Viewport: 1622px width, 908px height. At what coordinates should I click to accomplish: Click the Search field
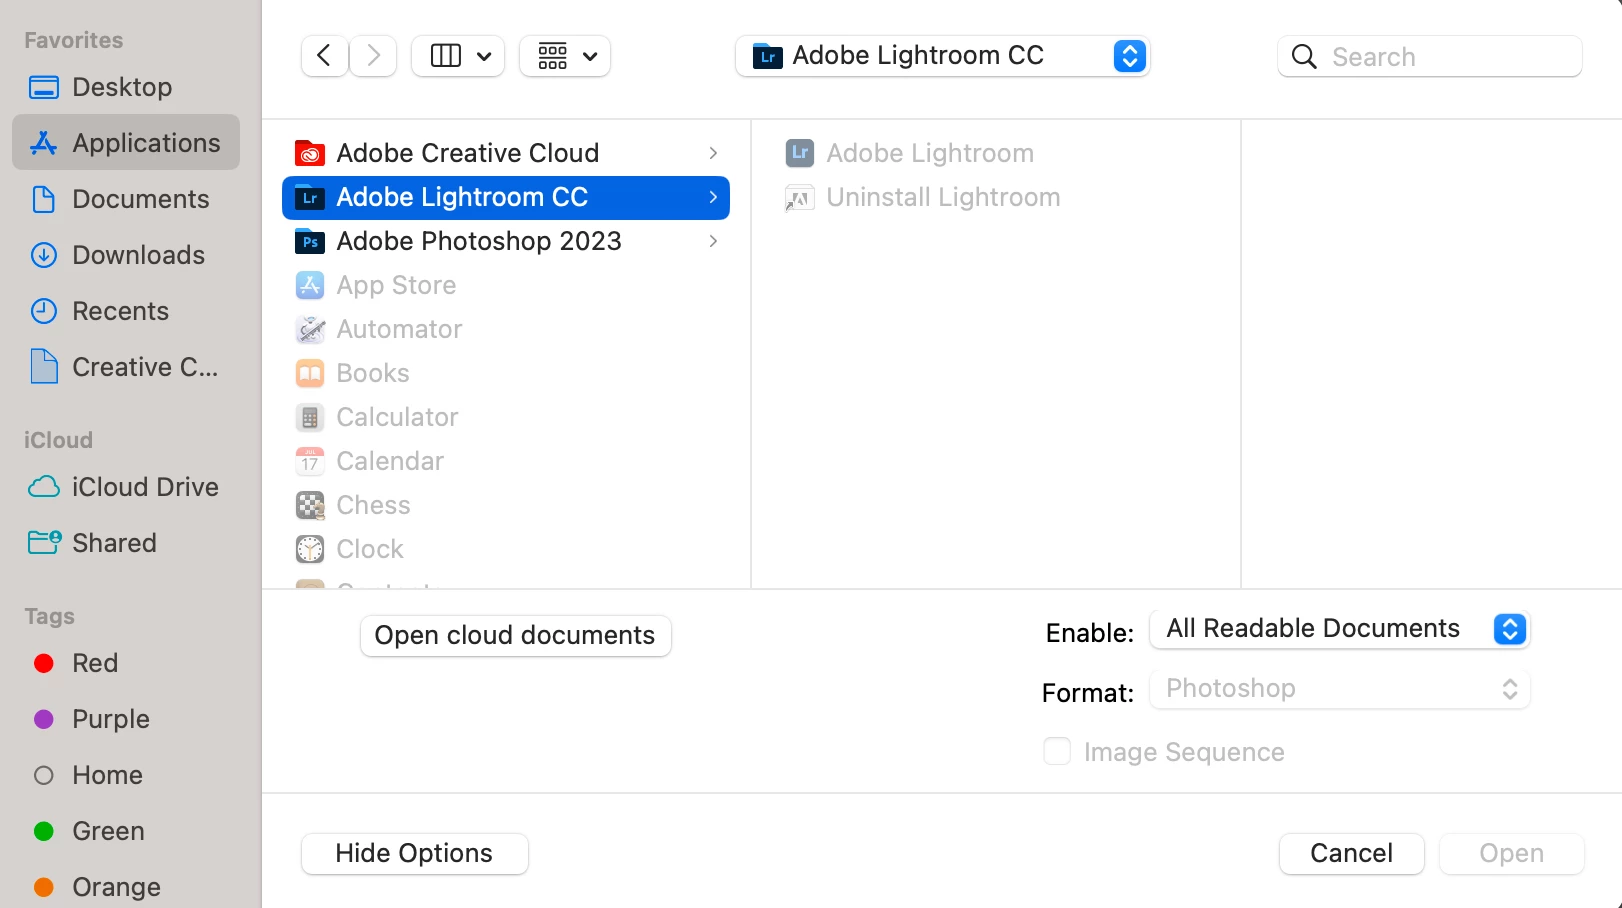[1430, 57]
